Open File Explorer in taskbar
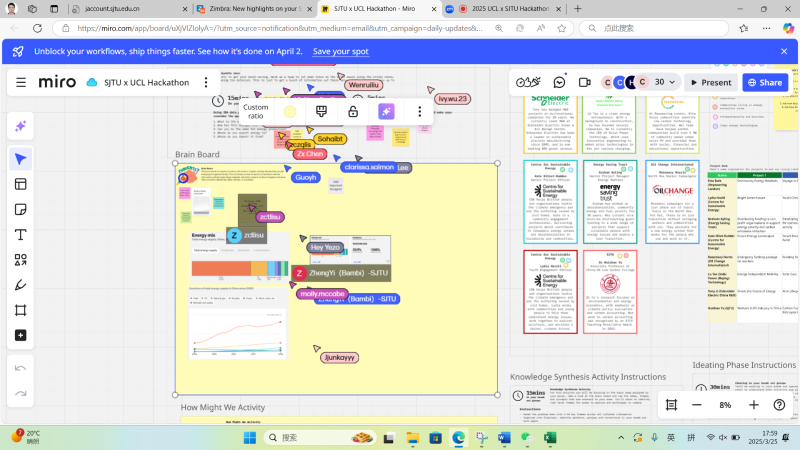 pos(412,438)
